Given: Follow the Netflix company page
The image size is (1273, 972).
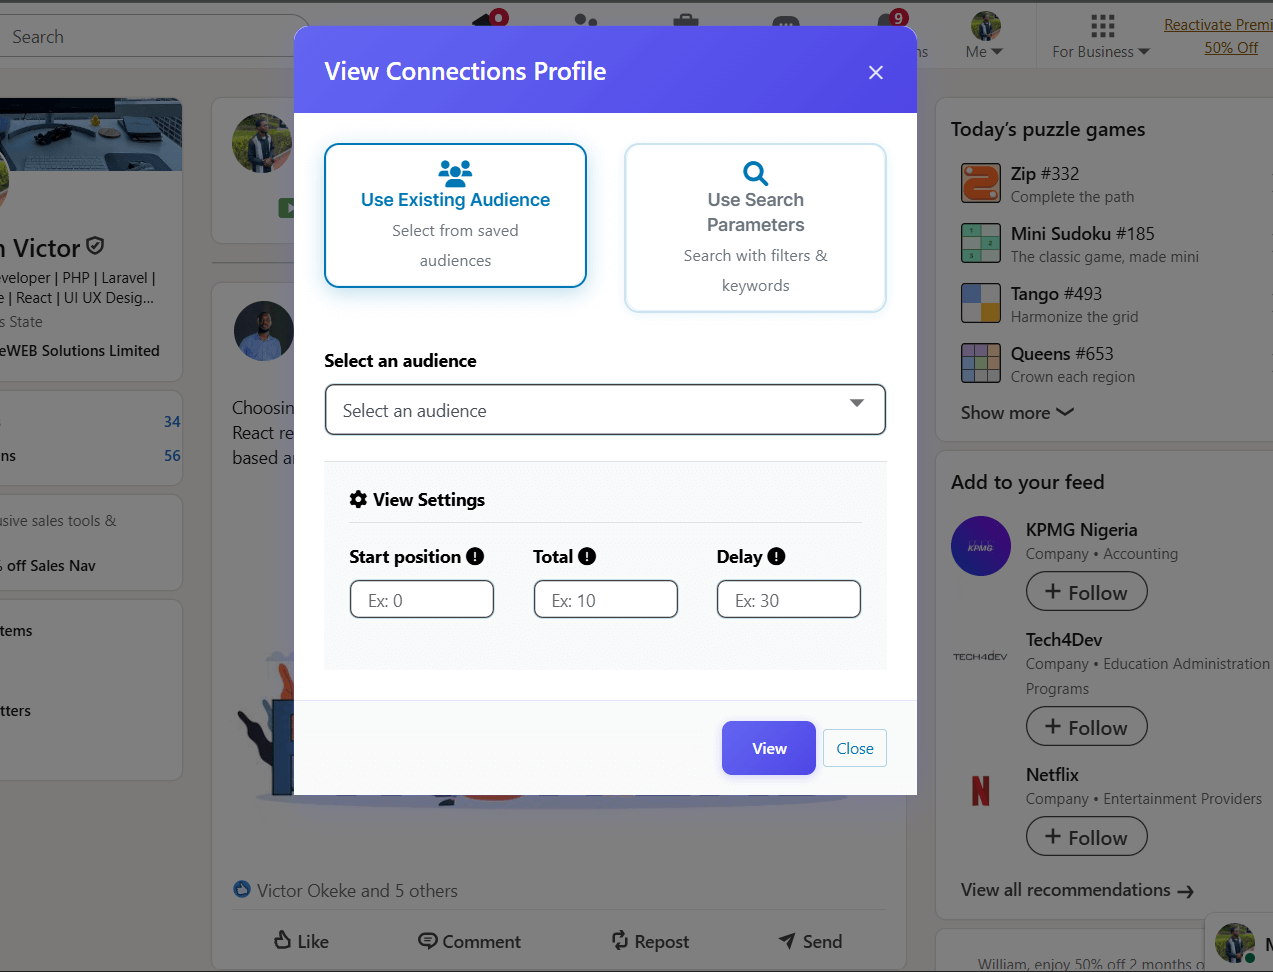Looking at the screenshot, I should pos(1086,837).
